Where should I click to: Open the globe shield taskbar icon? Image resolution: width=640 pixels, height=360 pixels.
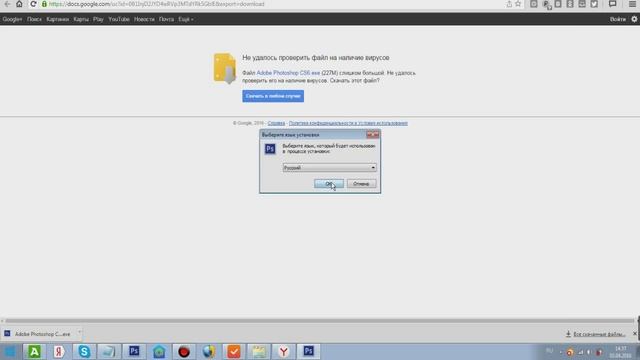click(x=209, y=351)
